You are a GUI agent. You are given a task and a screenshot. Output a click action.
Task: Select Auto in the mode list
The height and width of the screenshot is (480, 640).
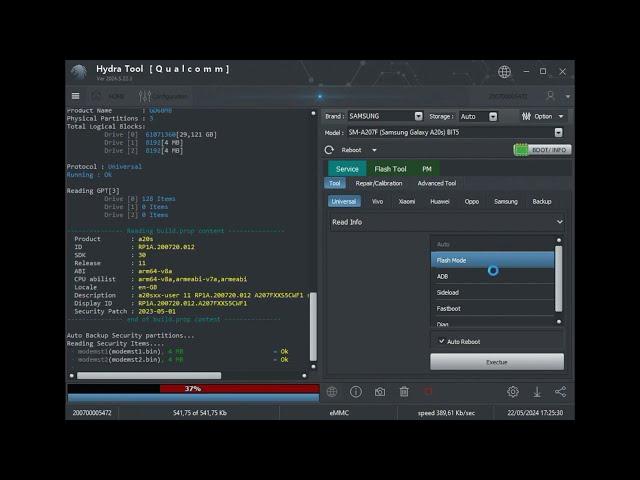click(x=492, y=244)
